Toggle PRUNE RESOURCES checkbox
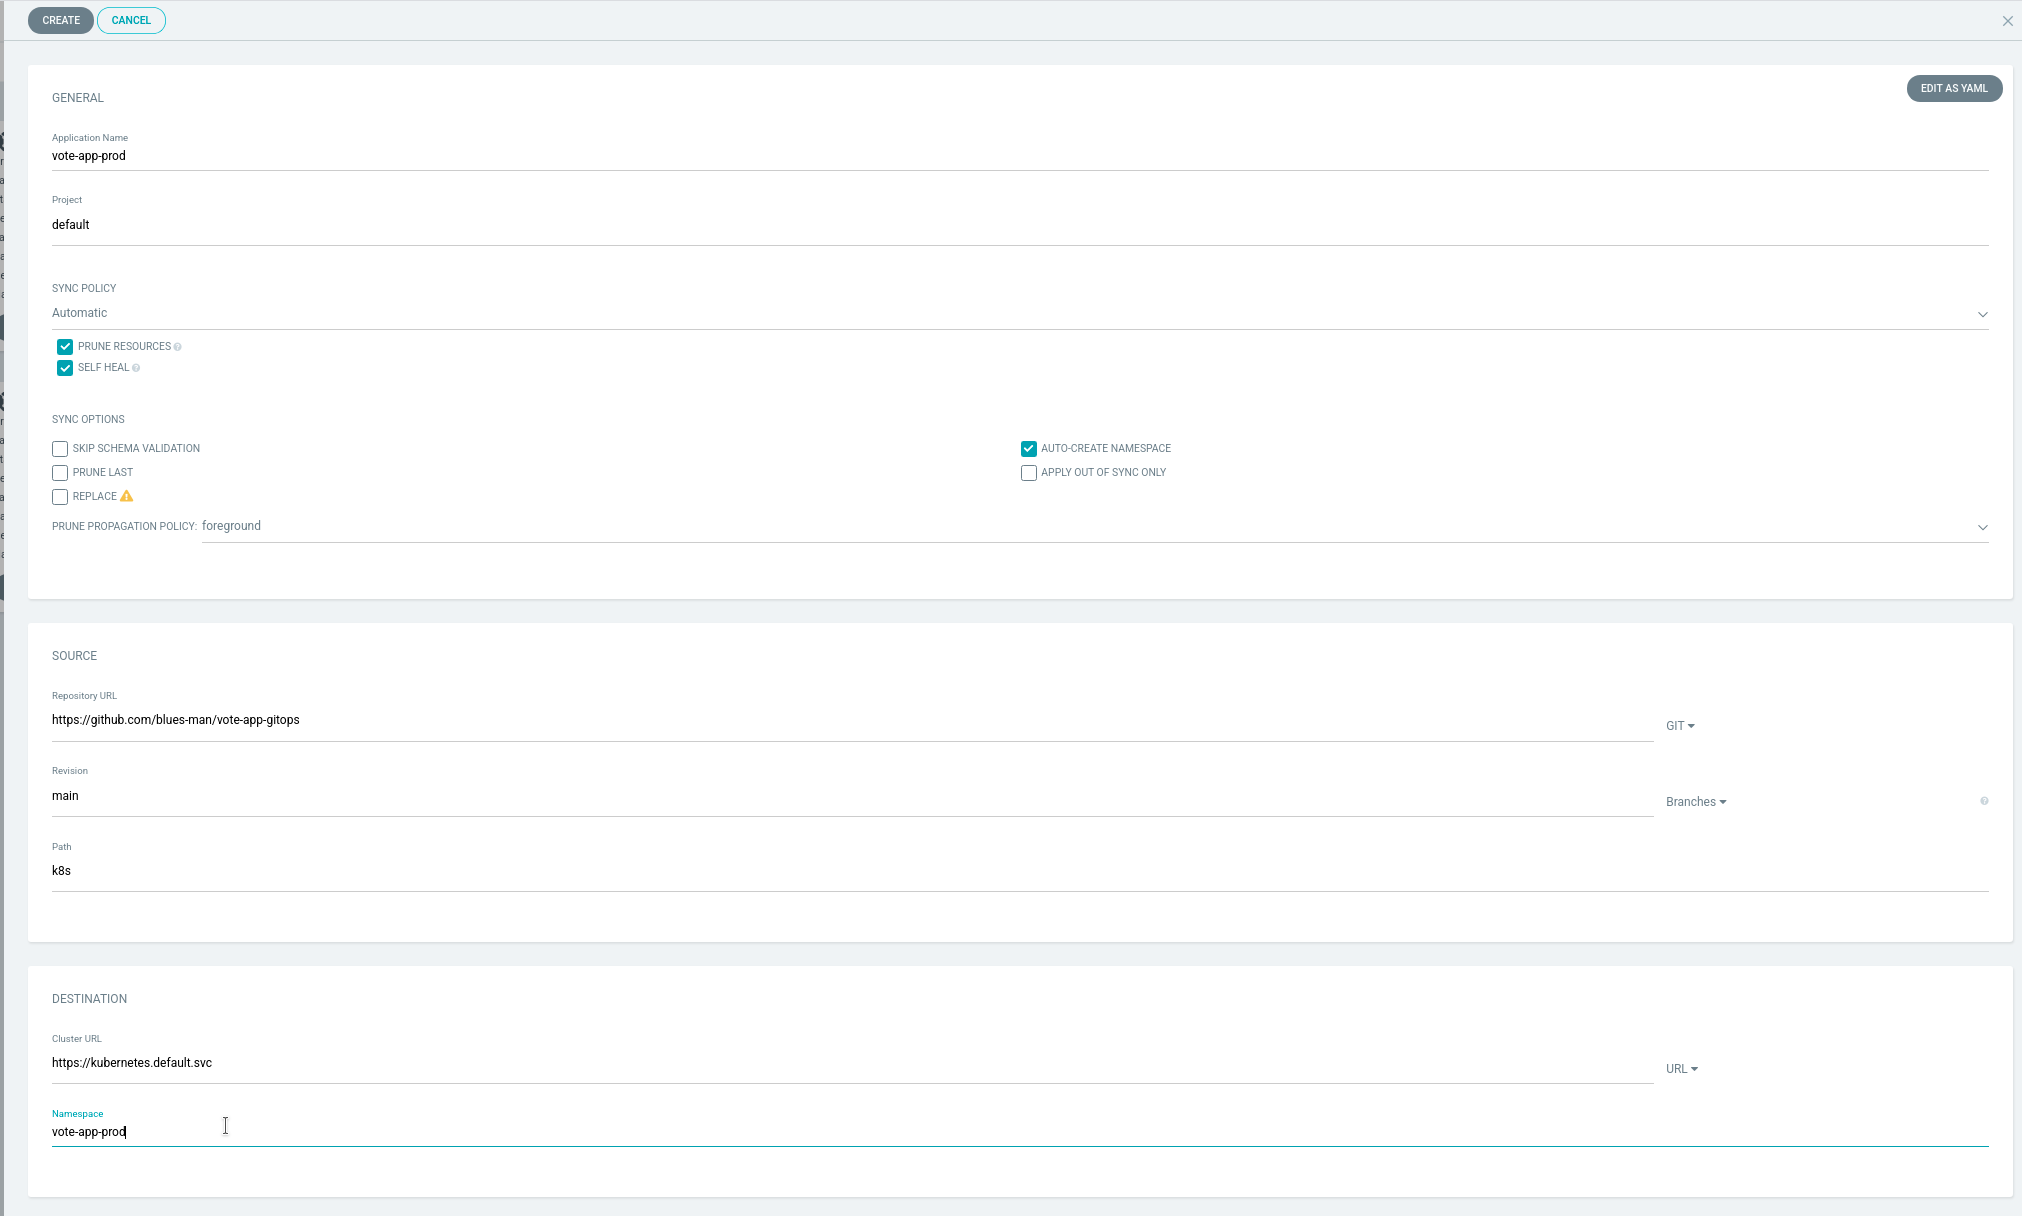The width and height of the screenshot is (2022, 1216). click(x=65, y=345)
